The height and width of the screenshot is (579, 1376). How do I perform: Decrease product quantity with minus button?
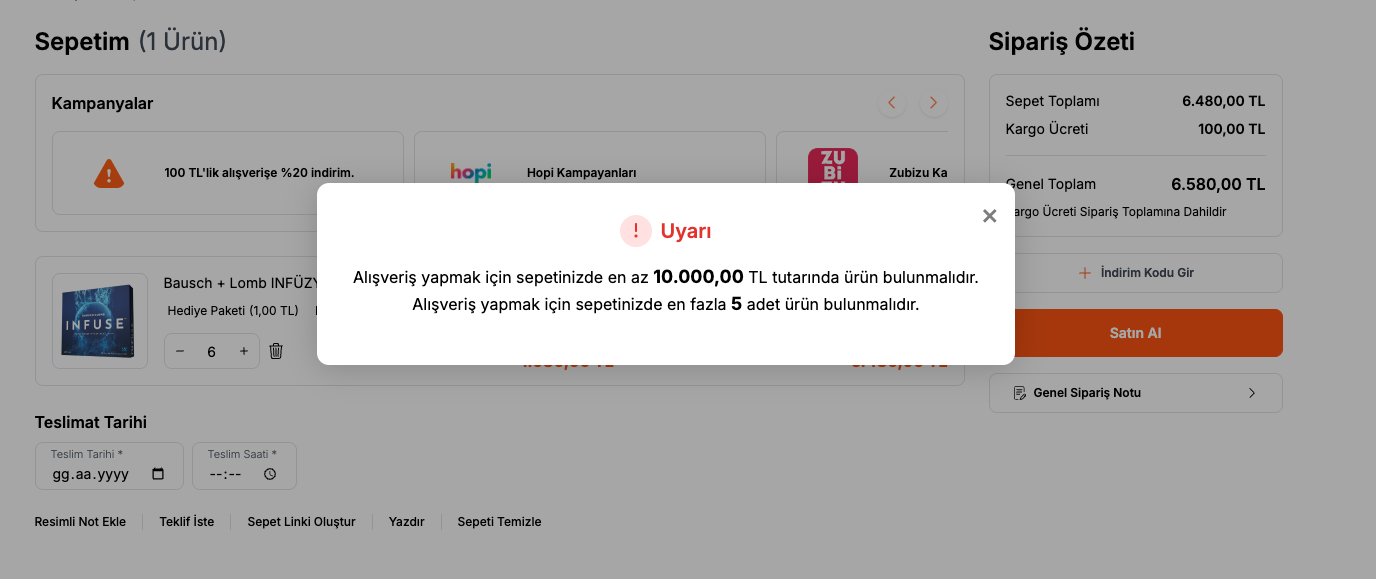180,351
